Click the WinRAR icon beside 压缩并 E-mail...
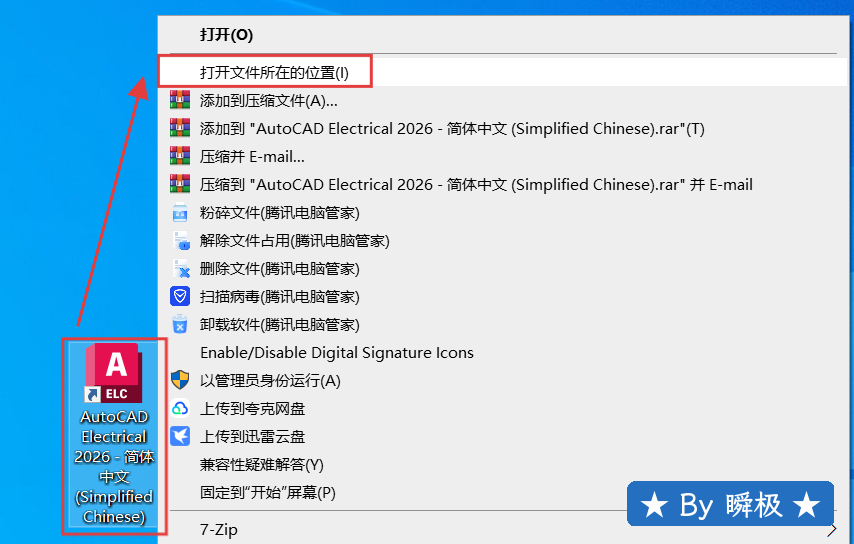This screenshot has width=854, height=544. point(180,156)
